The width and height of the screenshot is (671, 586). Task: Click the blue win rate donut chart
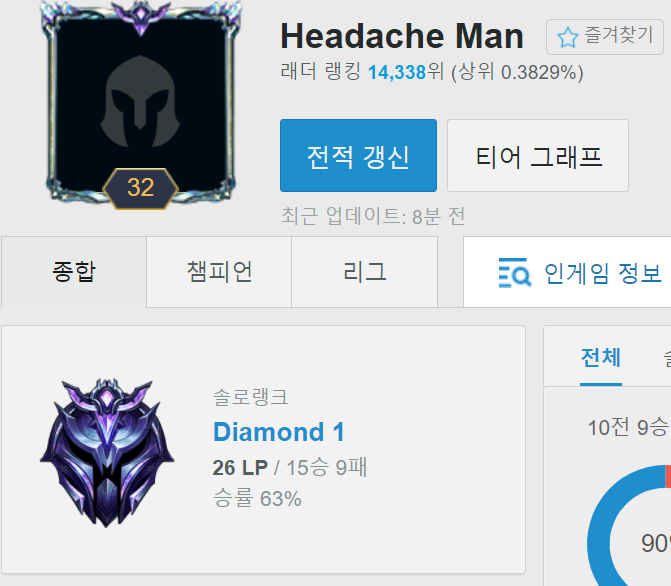click(x=629, y=526)
